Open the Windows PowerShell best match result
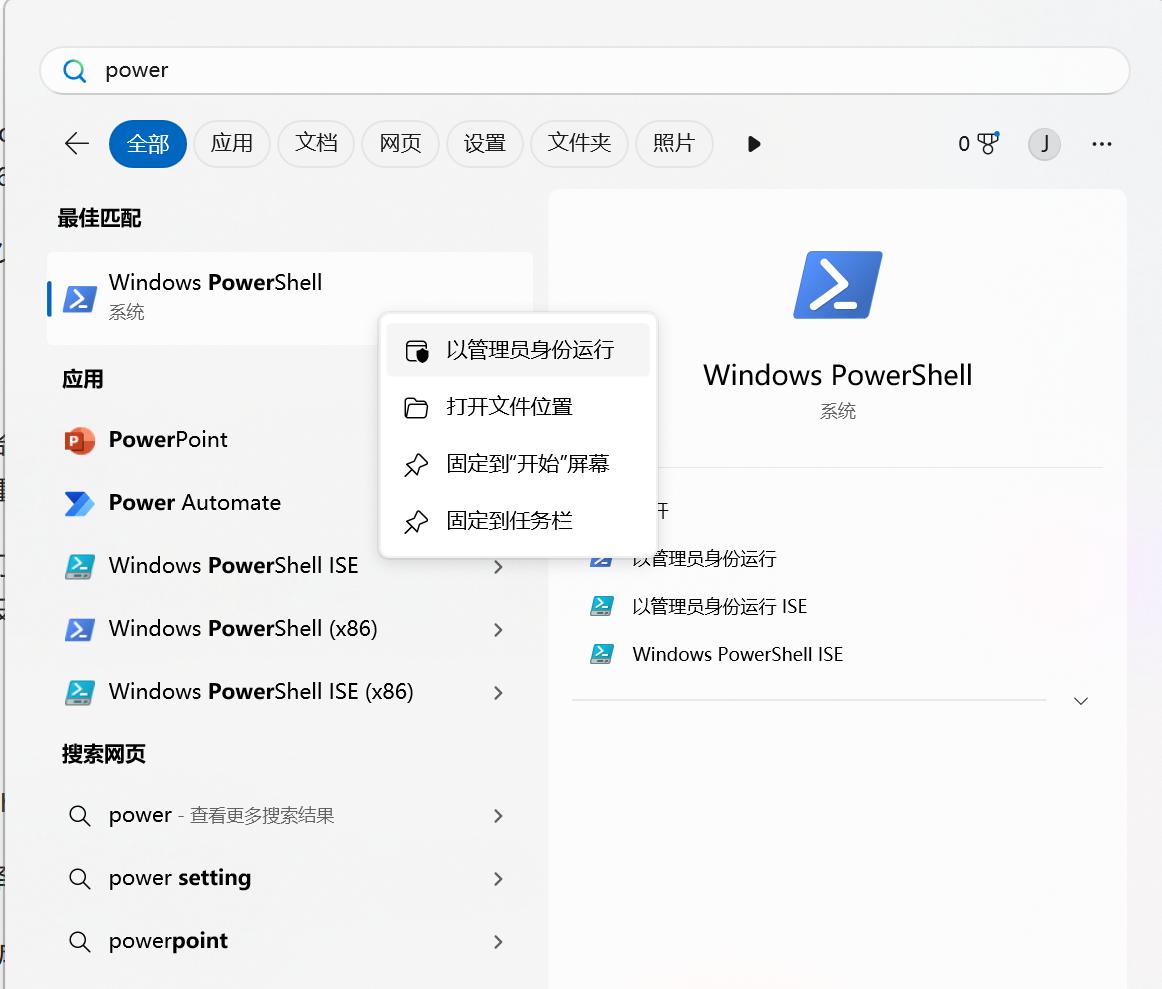Screen dimensions: 1162x989 [x=290, y=299]
